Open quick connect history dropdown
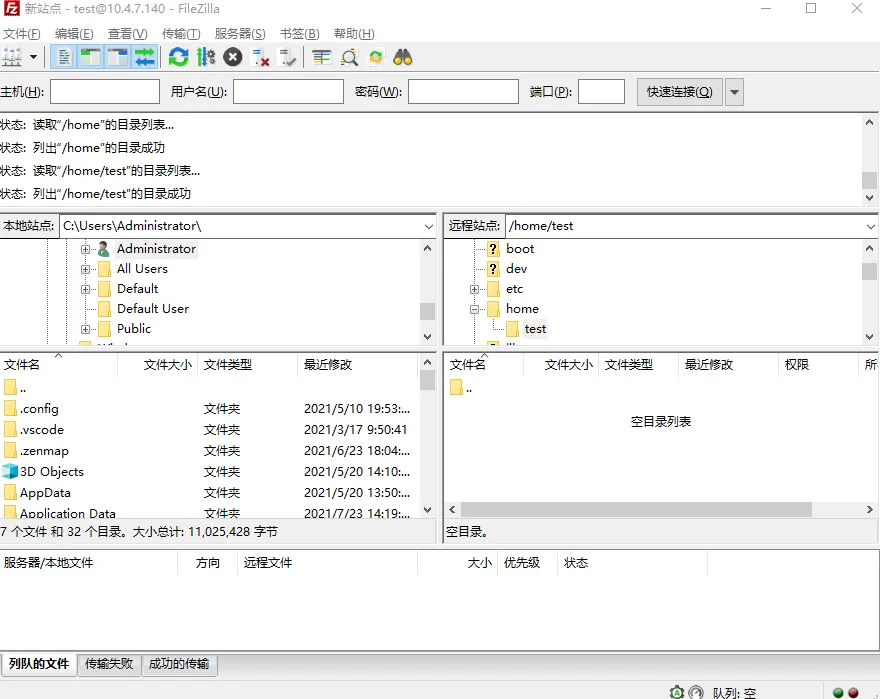880x699 pixels. [735, 92]
